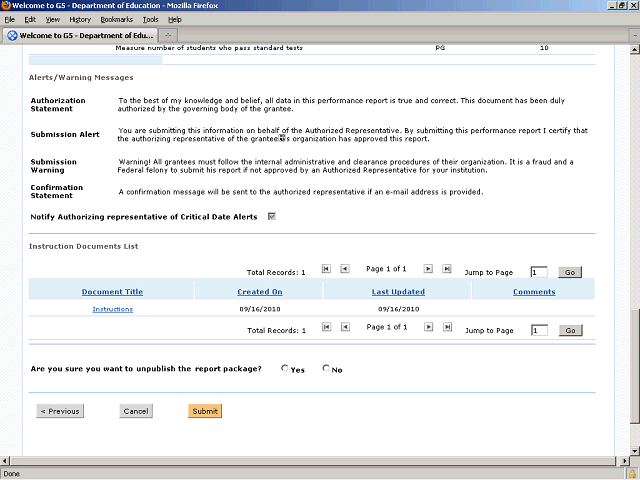Open the new tab button

point(168,35)
